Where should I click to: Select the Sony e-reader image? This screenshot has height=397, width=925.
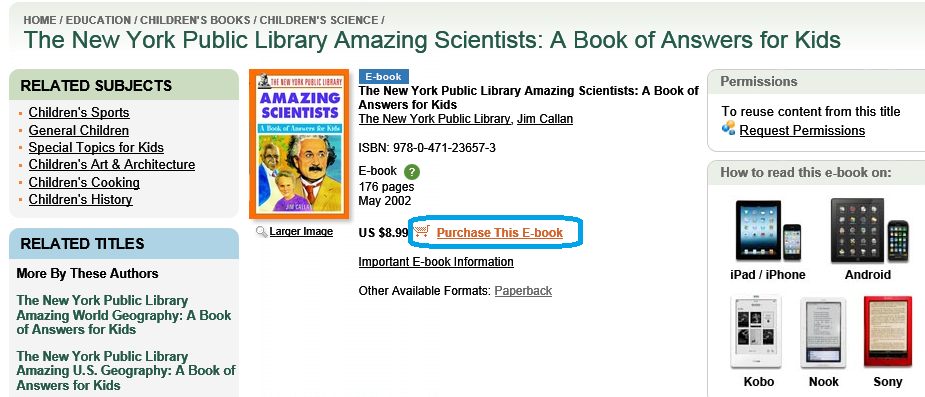pos(887,332)
